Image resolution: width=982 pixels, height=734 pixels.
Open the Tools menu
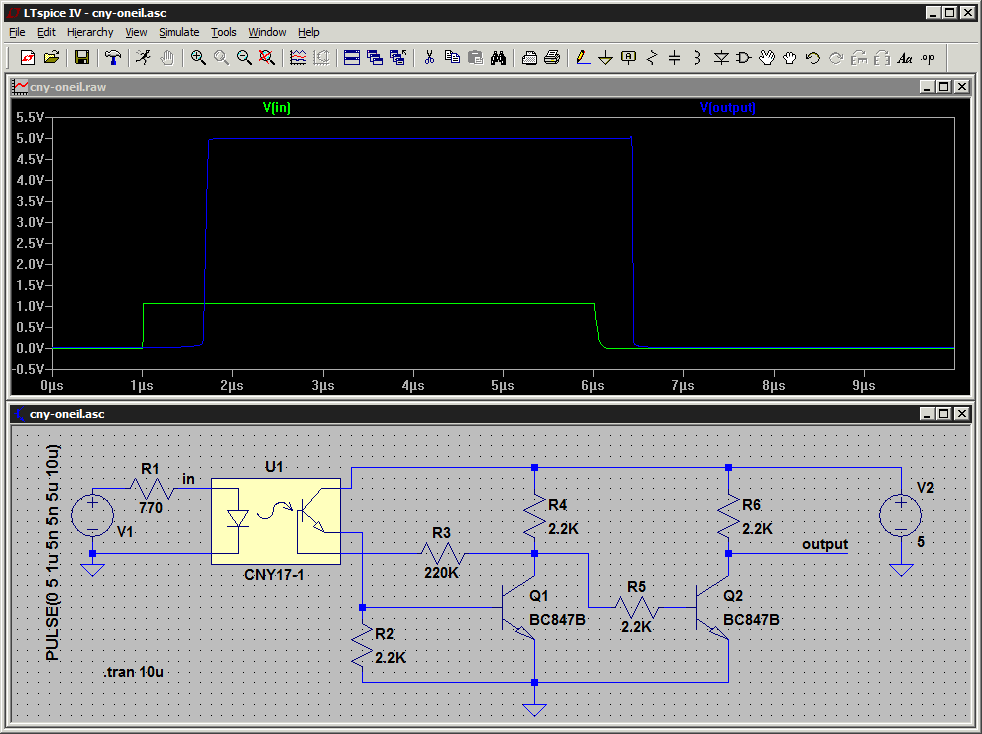click(x=224, y=32)
